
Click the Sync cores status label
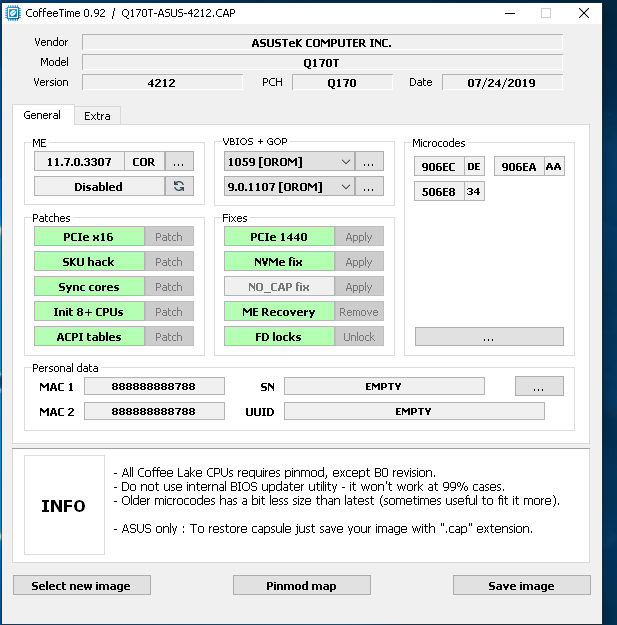pyautogui.click(x=89, y=287)
